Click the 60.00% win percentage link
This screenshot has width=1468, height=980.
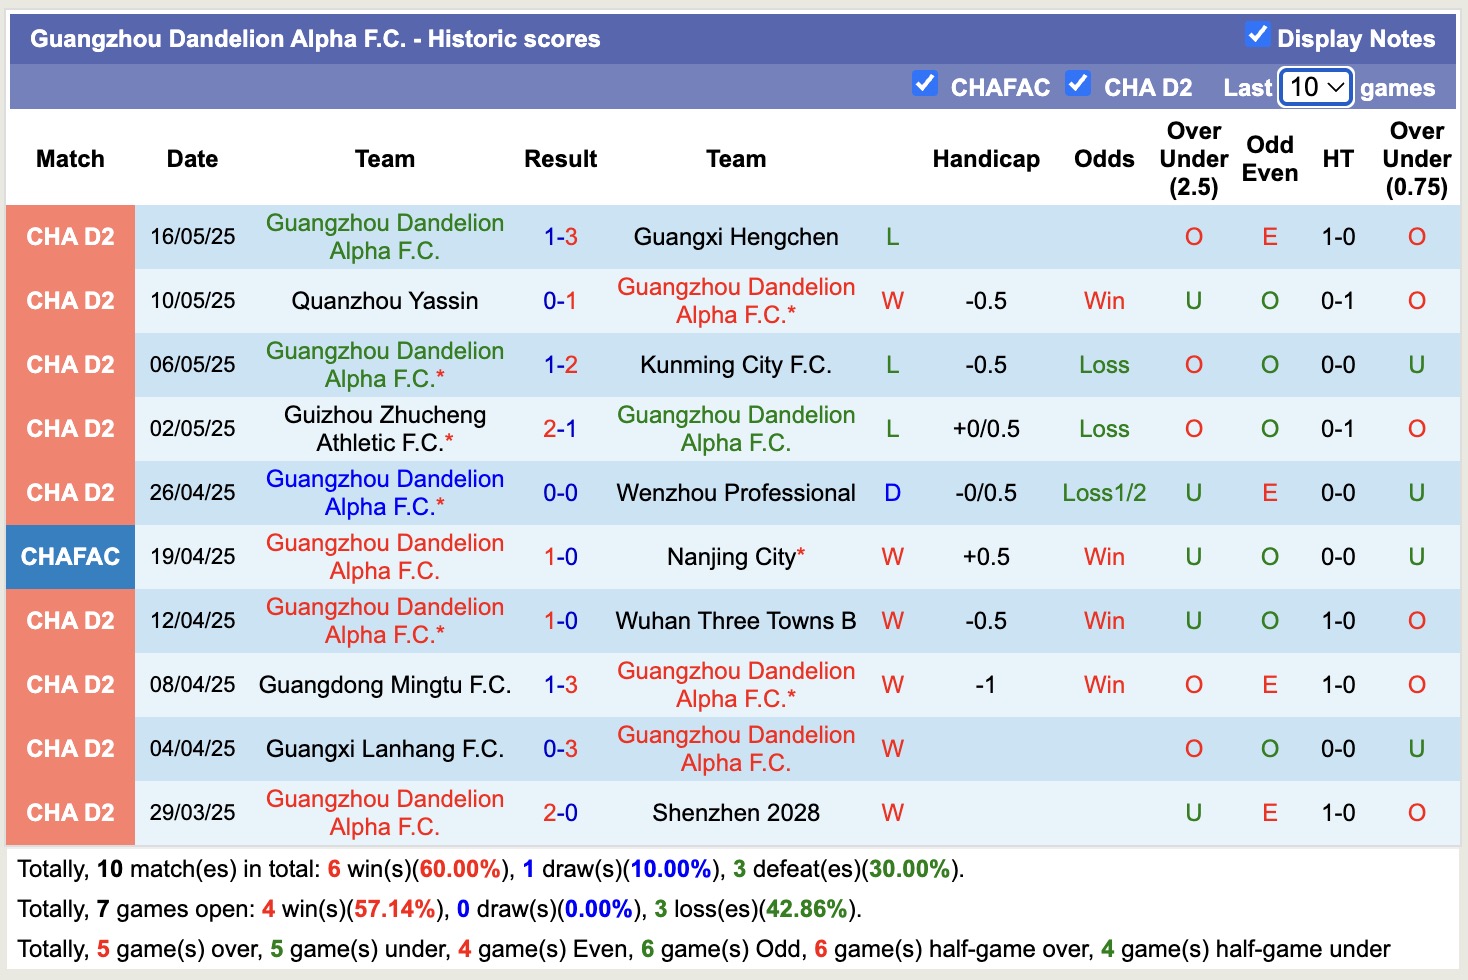[458, 869]
